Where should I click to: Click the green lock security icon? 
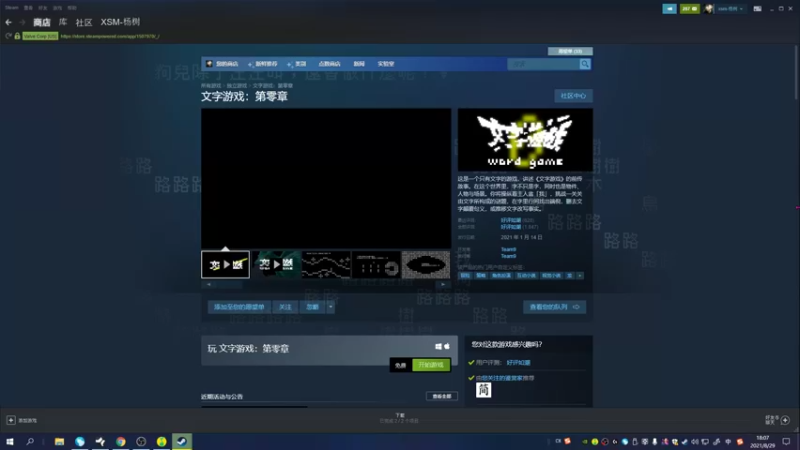pos(17,36)
